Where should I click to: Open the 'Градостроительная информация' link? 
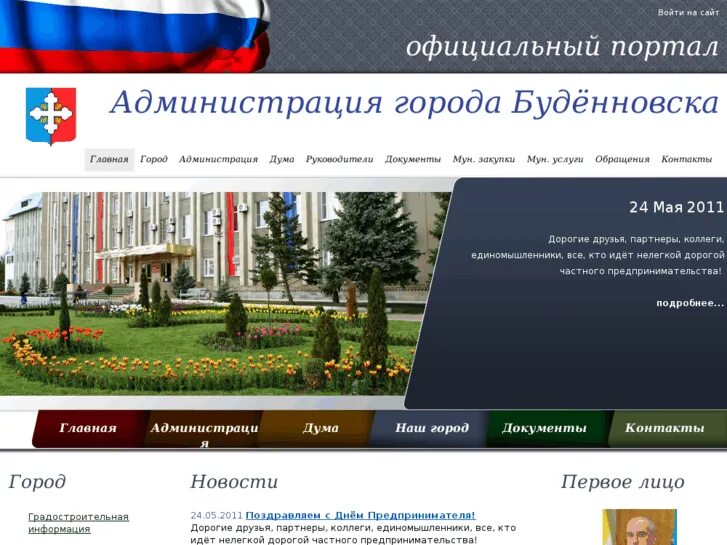[78, 523]
